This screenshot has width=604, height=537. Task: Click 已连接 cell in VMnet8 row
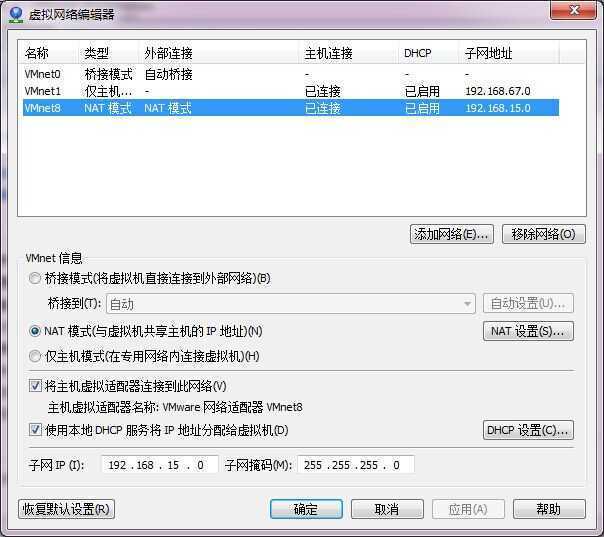tap(323, 108)
